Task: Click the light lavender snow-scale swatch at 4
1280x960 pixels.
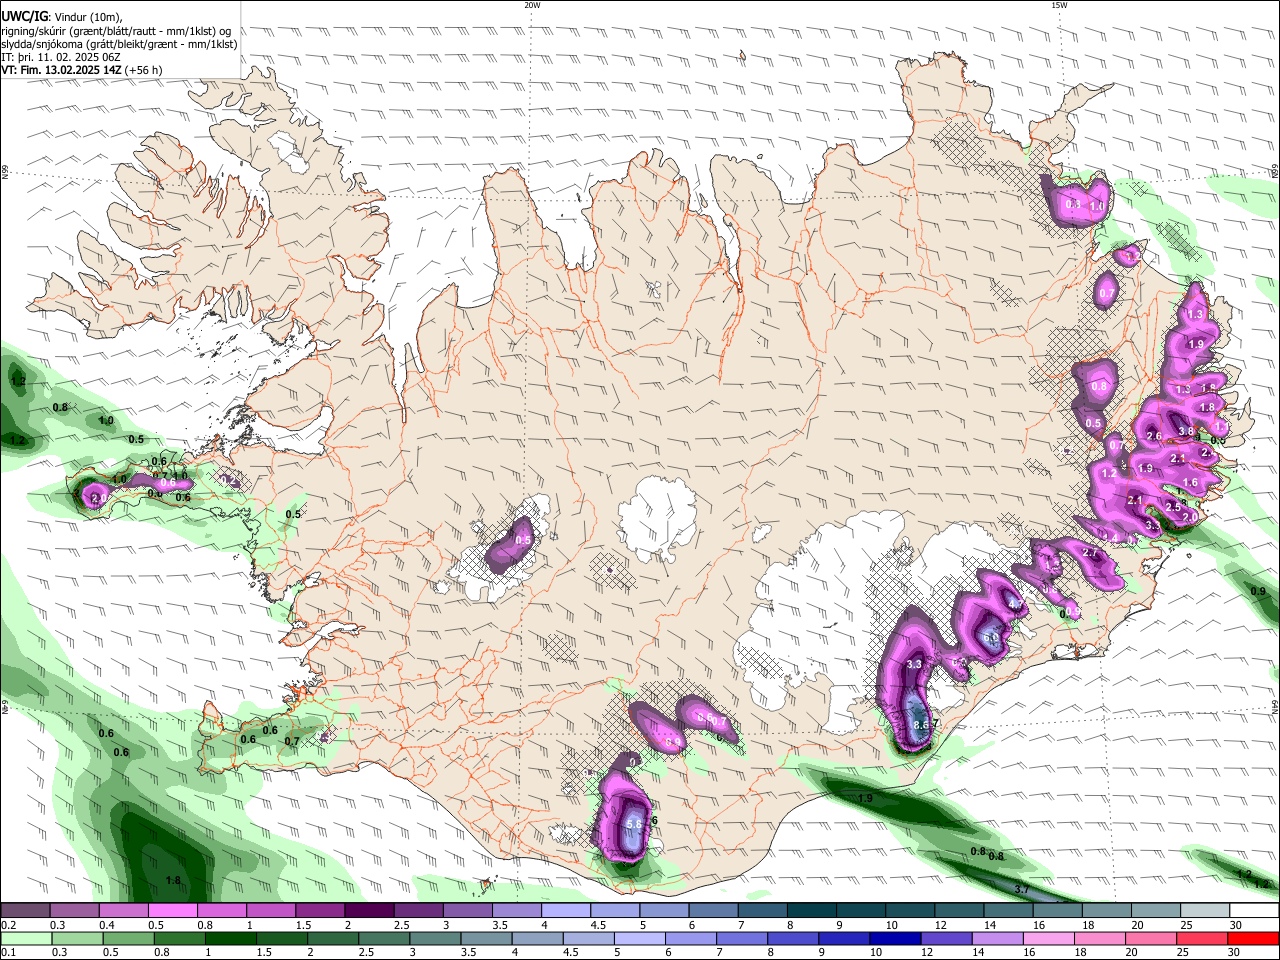Action: click(x=566, y=910)
